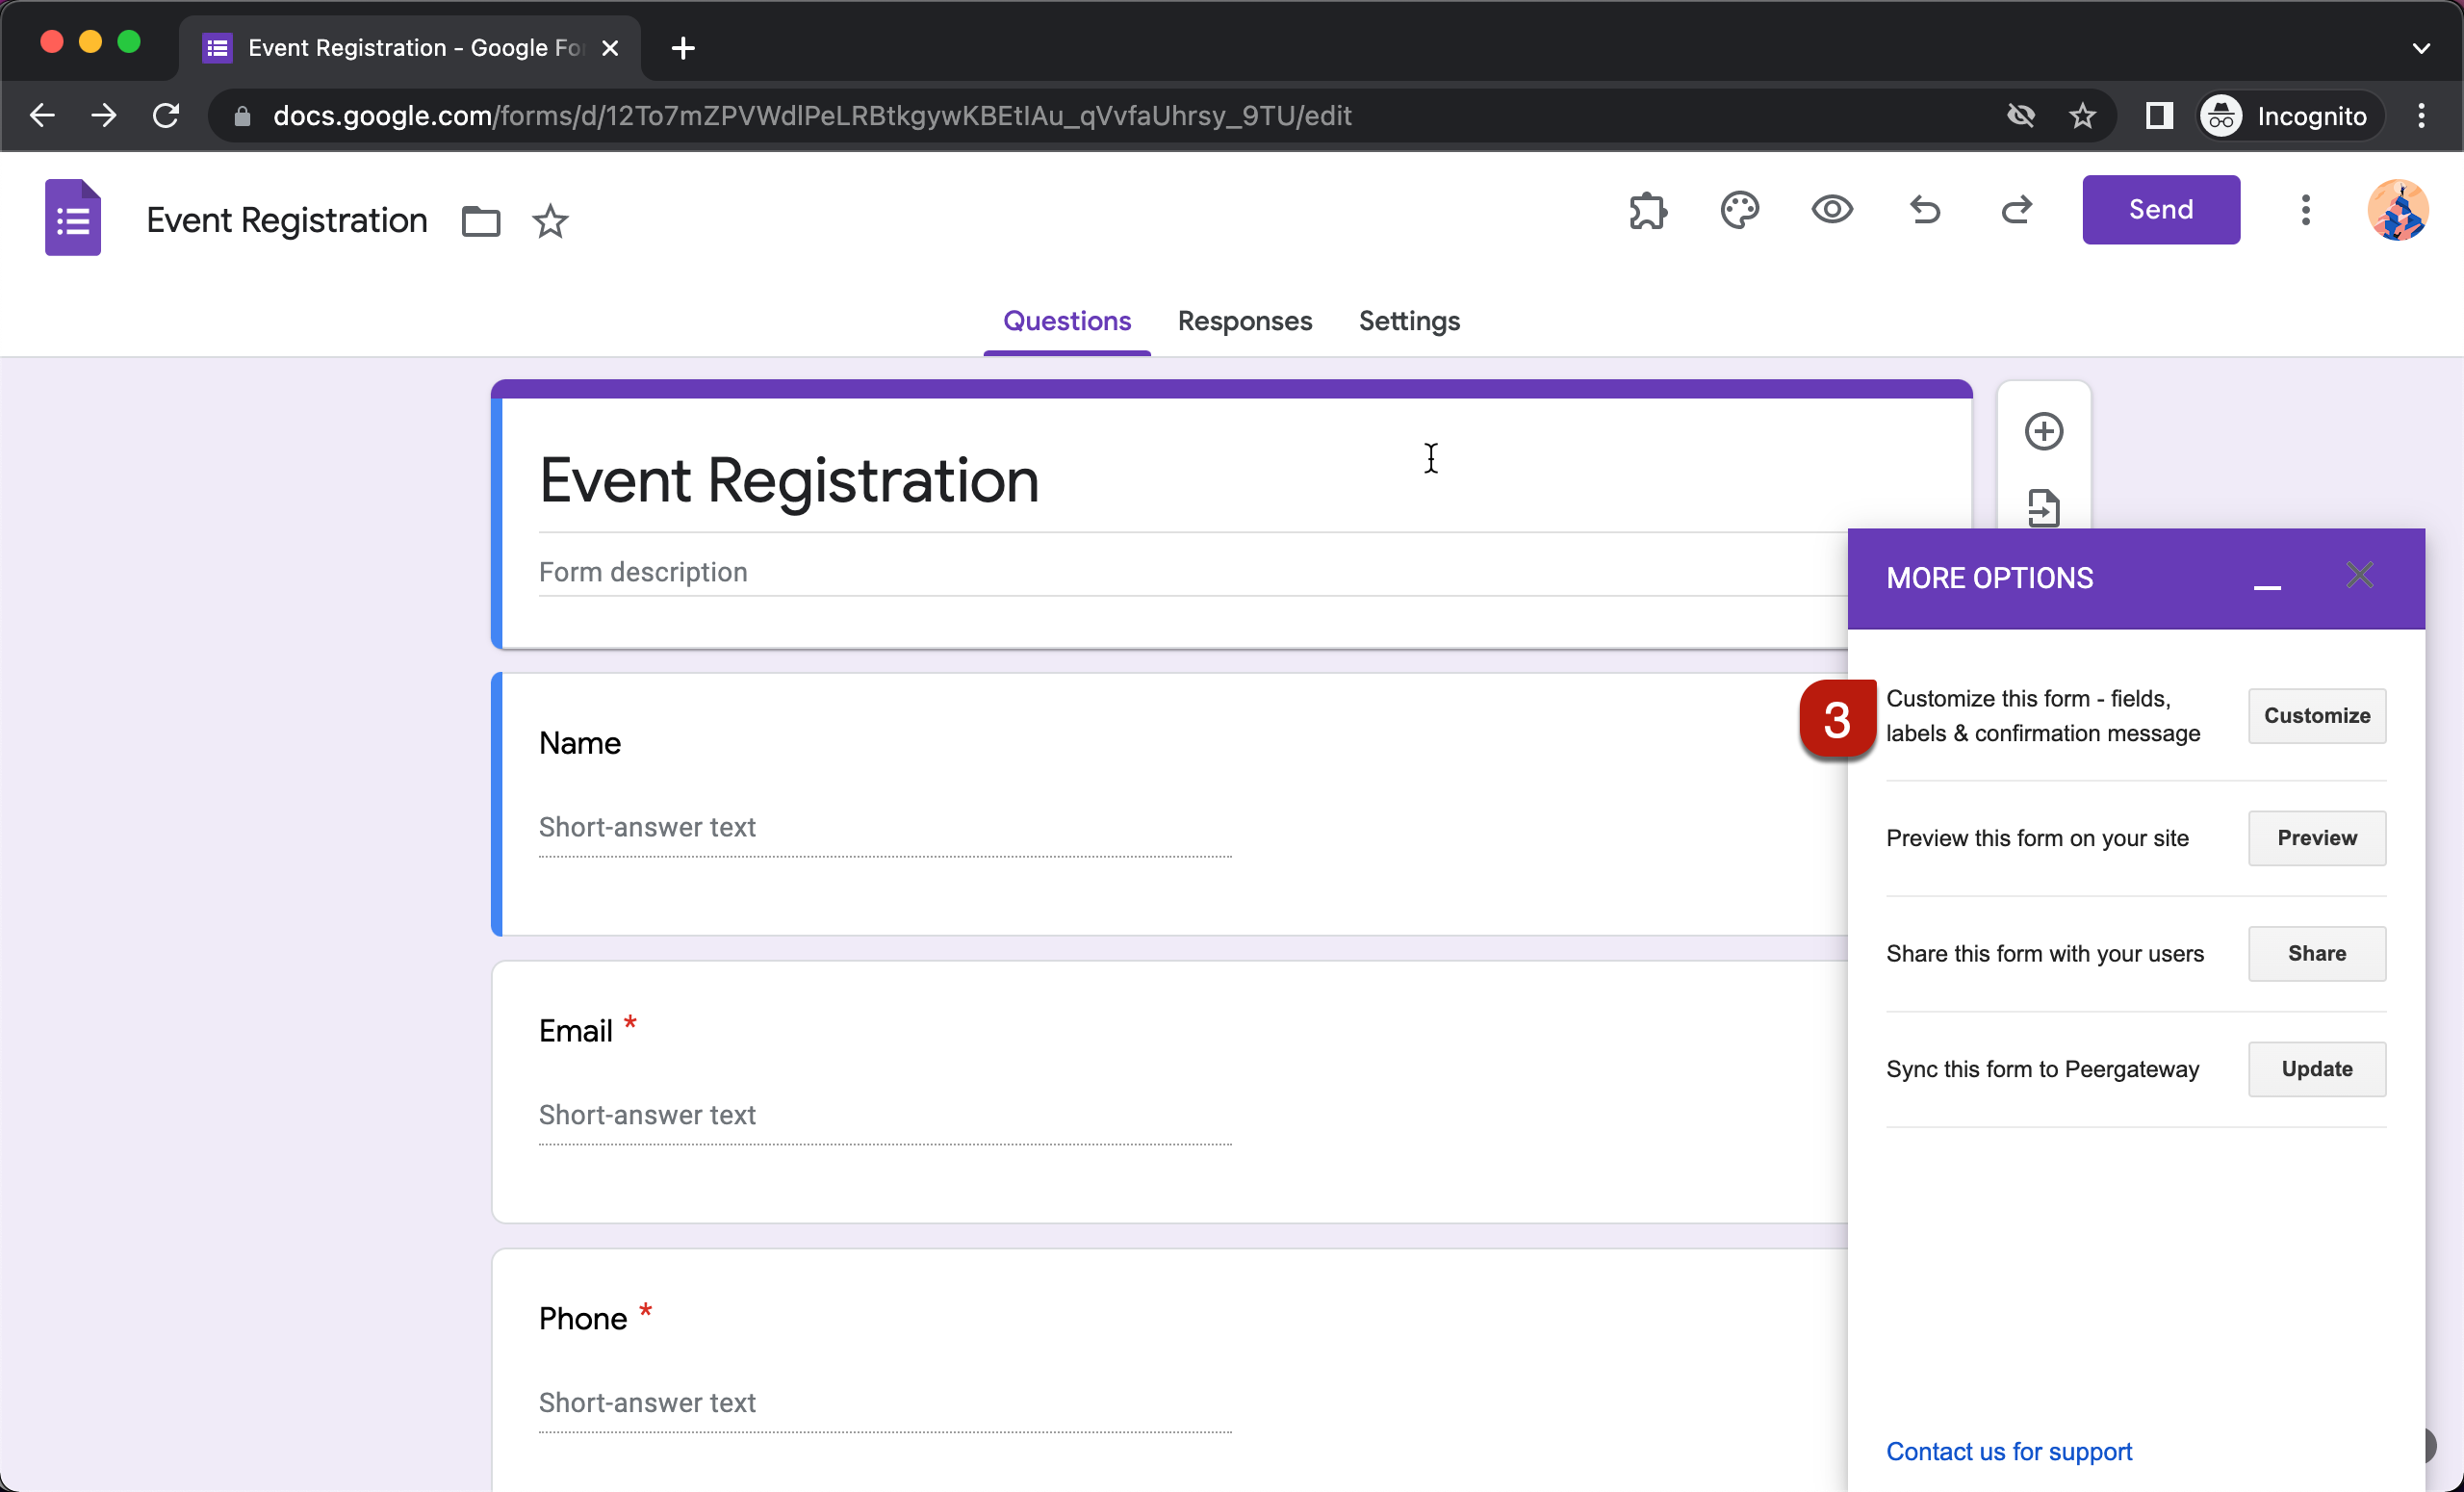Screen dimensions: 2464x1492
Task: Click the redo arrow icon
Action: pyautogui.click(x=2015, y=211)
